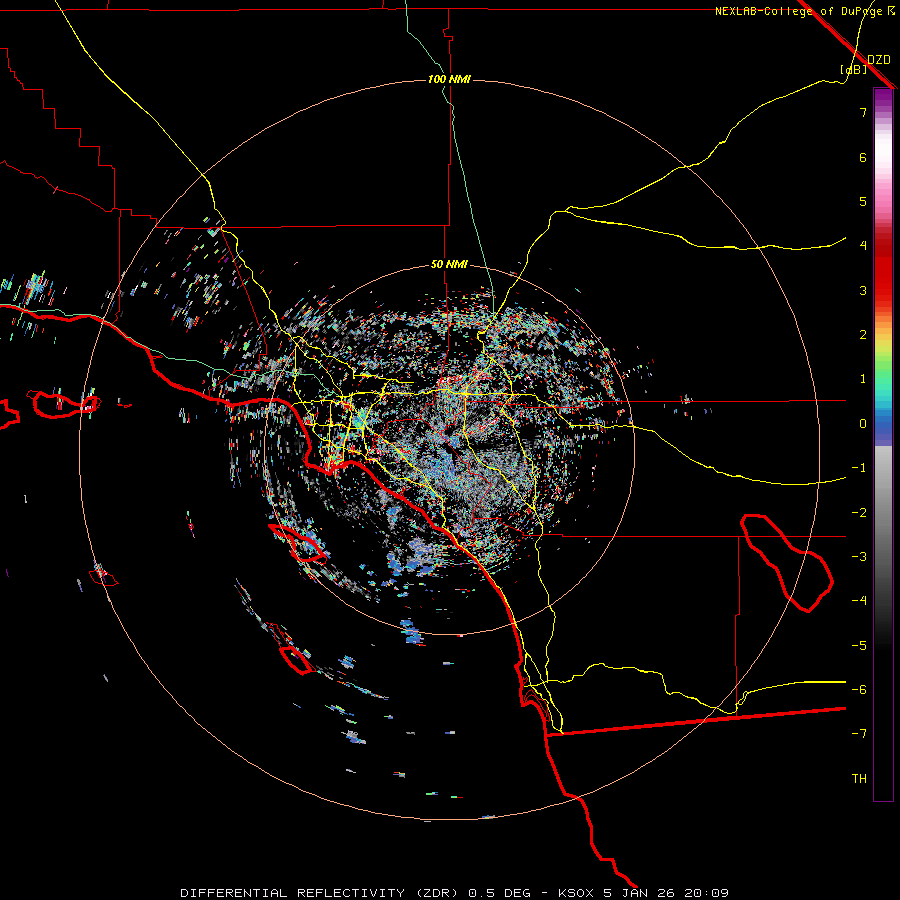Click the -6 value on the color scale
The image size is (900, 900).
tap(859, 690)
